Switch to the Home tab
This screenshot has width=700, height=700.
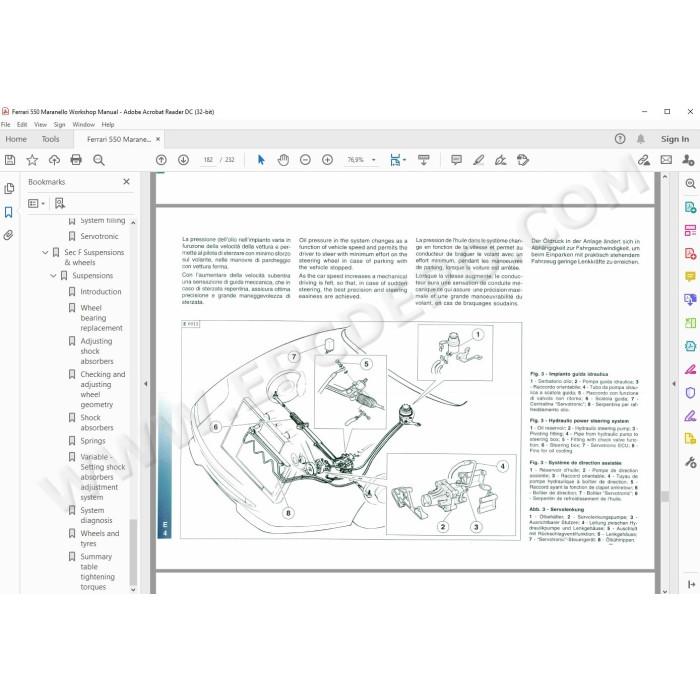tap(16, 139)
